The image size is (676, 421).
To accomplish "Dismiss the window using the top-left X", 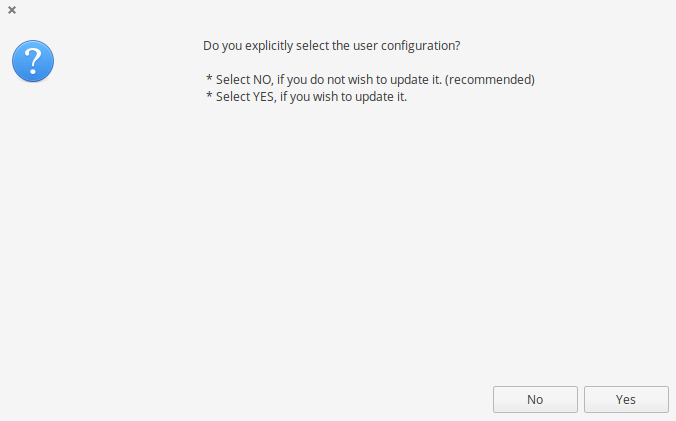I will [12, 10].
